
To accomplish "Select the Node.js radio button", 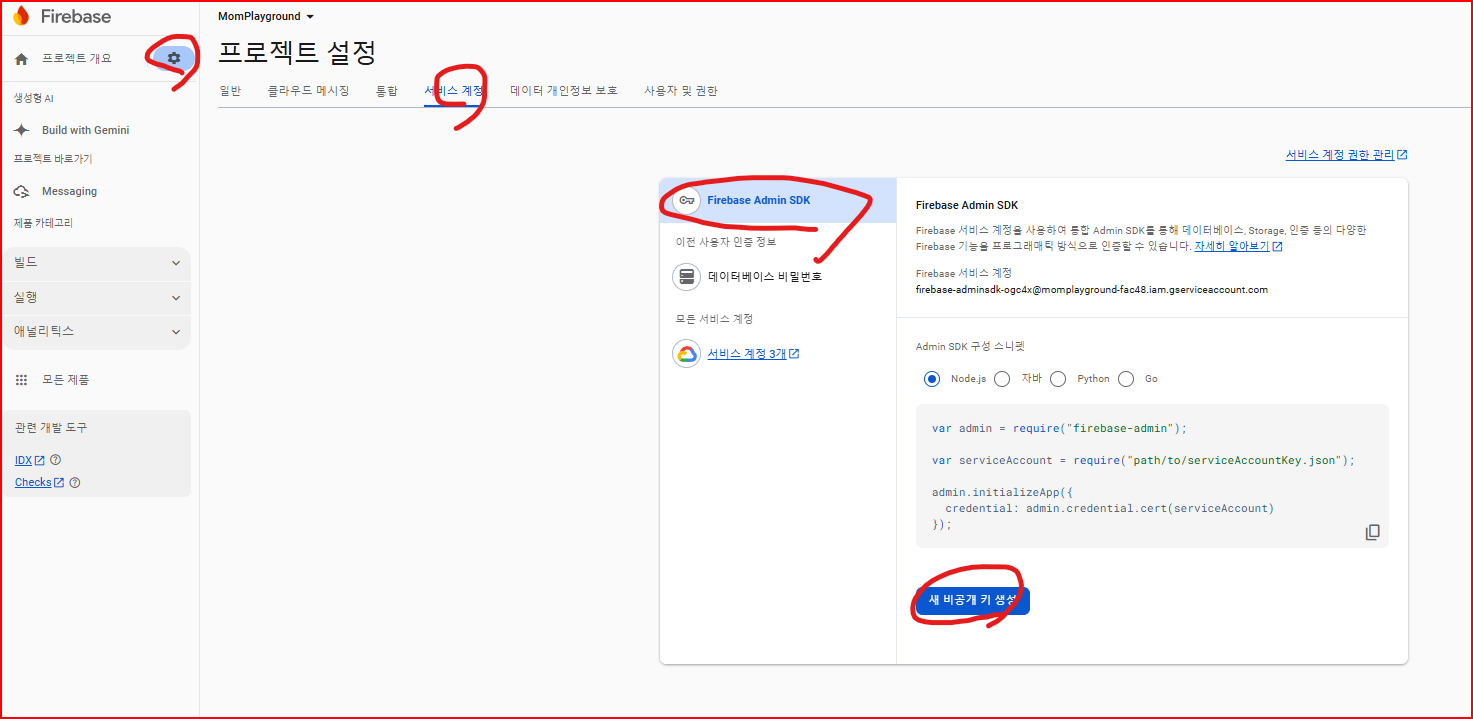I will click(x=932, y=379).
